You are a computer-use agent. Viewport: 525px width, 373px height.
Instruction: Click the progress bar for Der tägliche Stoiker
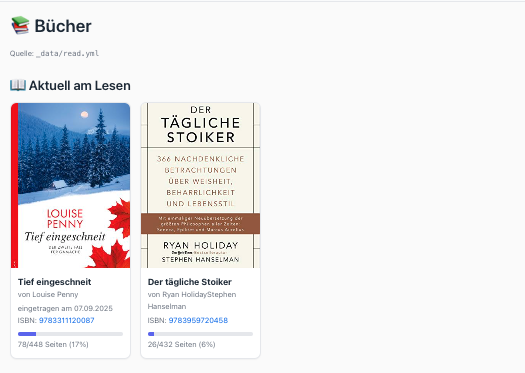(x=200, y=334)
